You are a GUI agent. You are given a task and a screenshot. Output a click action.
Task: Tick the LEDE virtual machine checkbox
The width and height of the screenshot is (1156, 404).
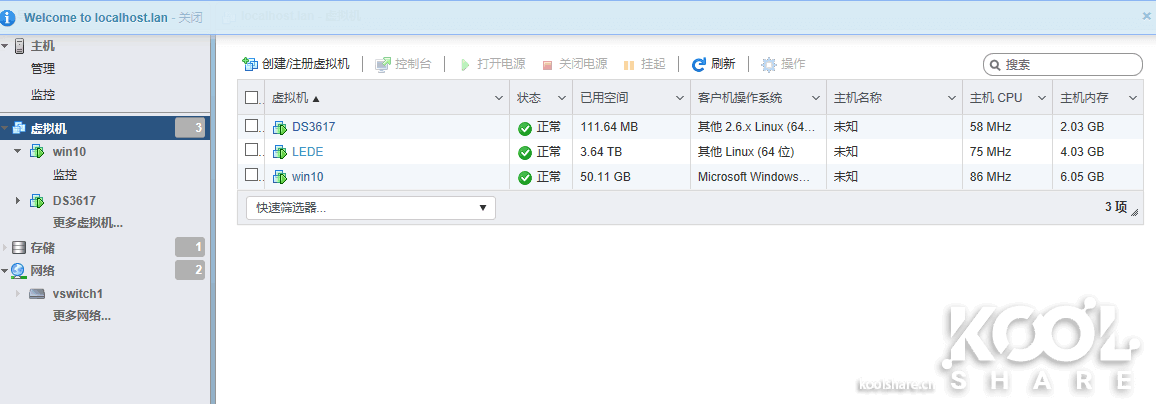coord(252,151)
